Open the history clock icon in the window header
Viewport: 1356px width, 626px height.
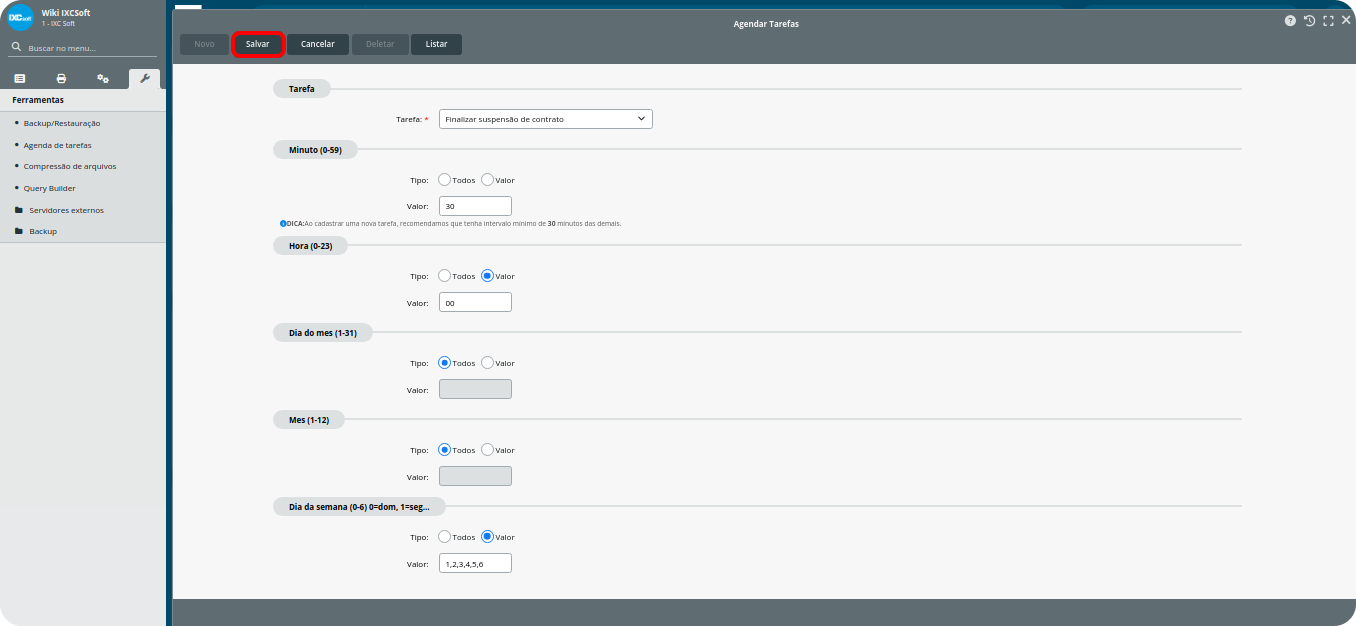tap(1309, 20)
